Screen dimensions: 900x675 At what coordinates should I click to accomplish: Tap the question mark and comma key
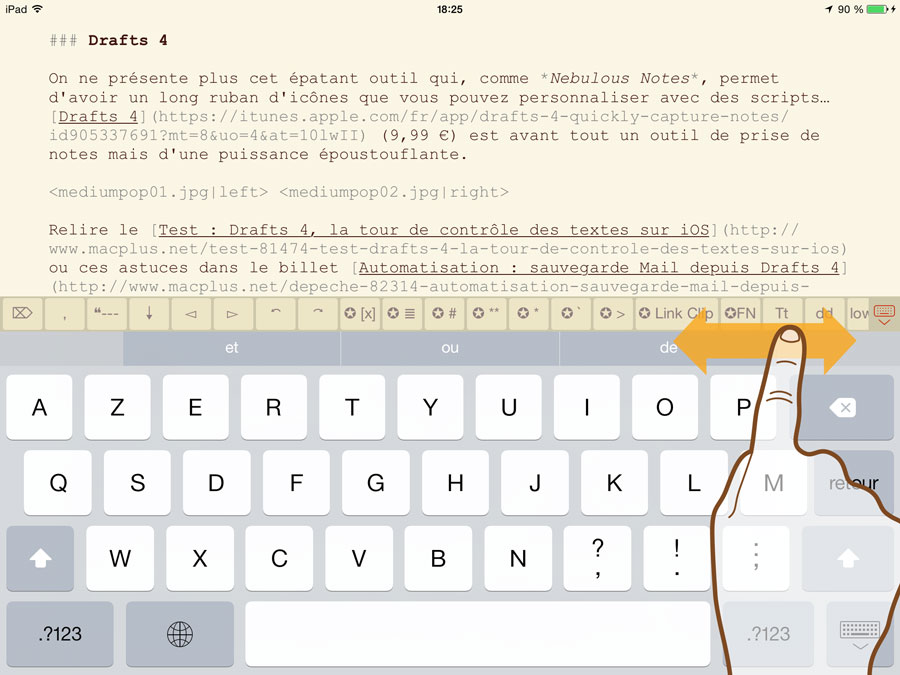coord(597,558)
